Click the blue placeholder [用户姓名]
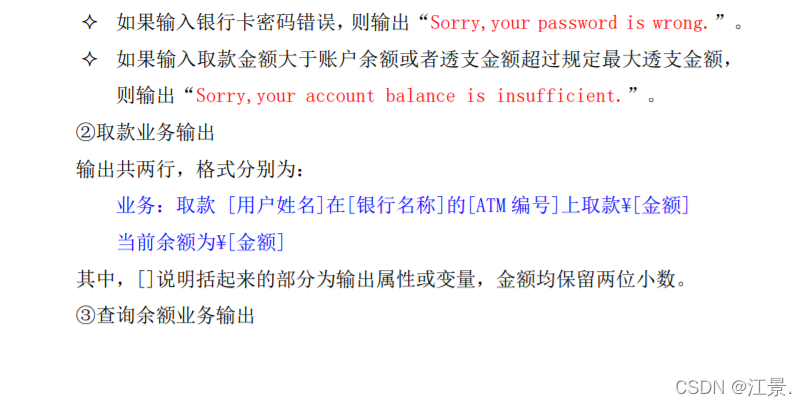Image resolution: width=807 pixels, height=406 pixels. pyautogui.click(x=276, y=205)
